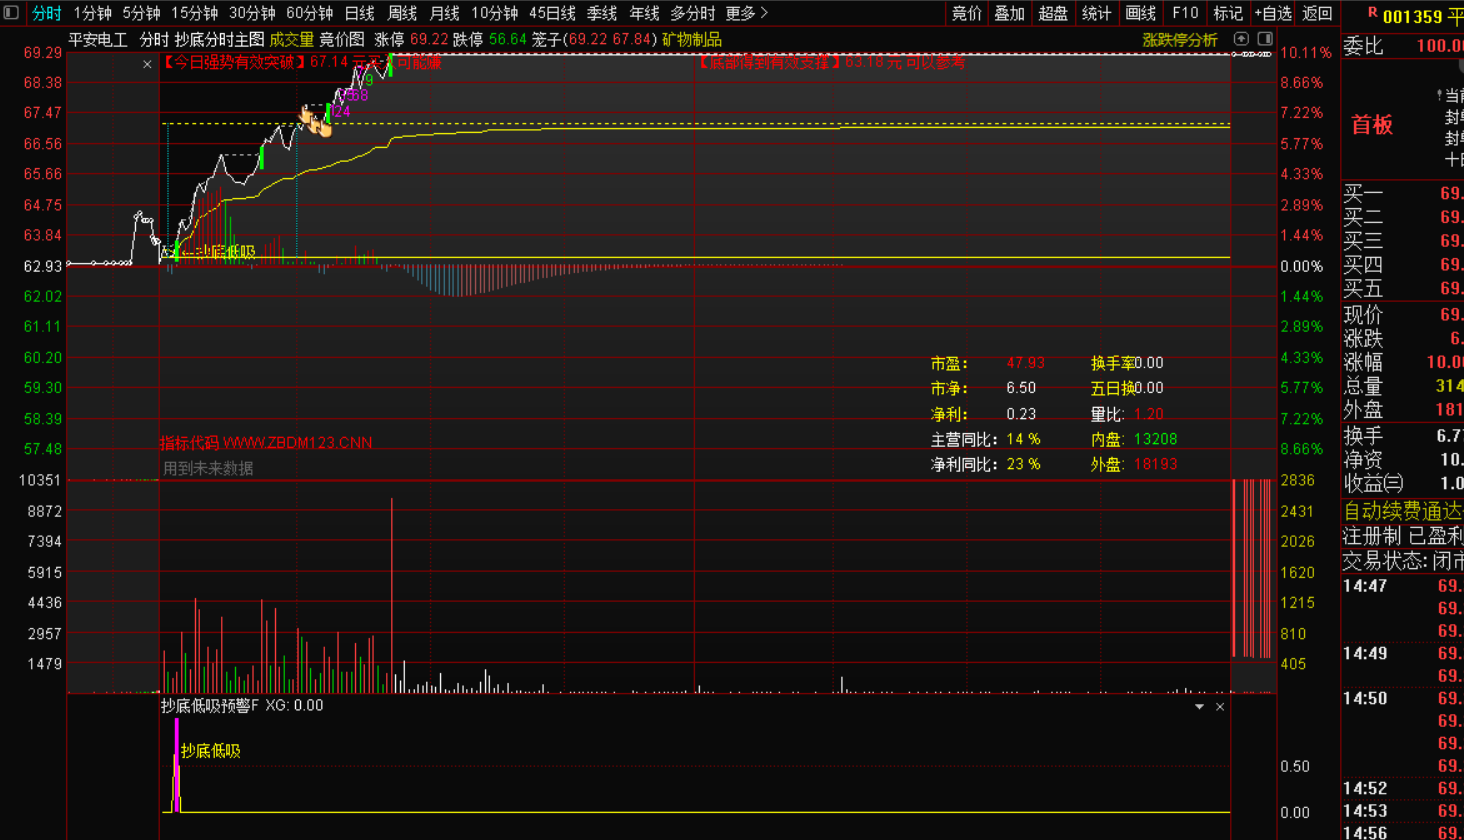Screen dimensions: 1464x840
Task: Toggle the side panel icon beside 涨跌停分析
Action: [1265, 39]
